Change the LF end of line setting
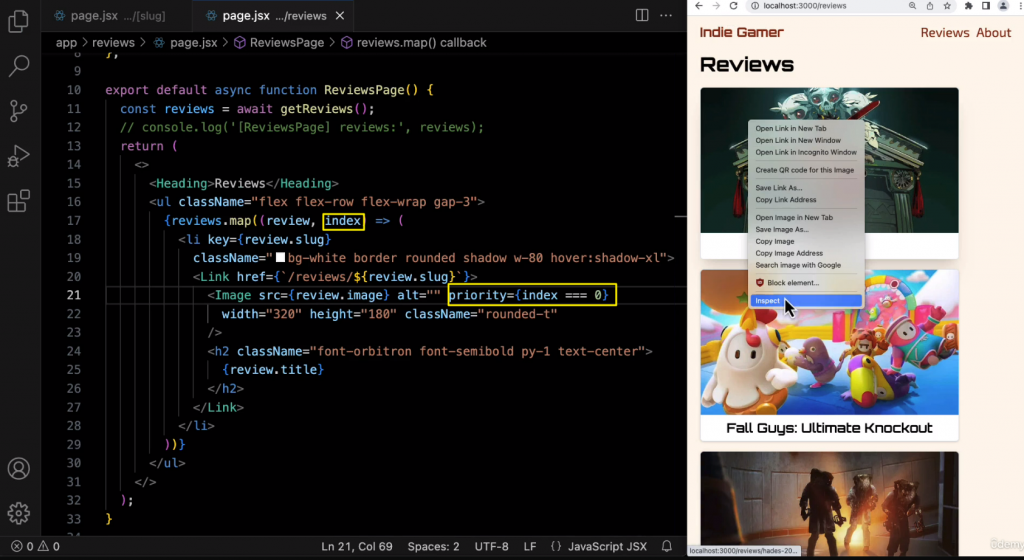Image resolution: width=1024 pixels, height=560 pixels. 530,546
